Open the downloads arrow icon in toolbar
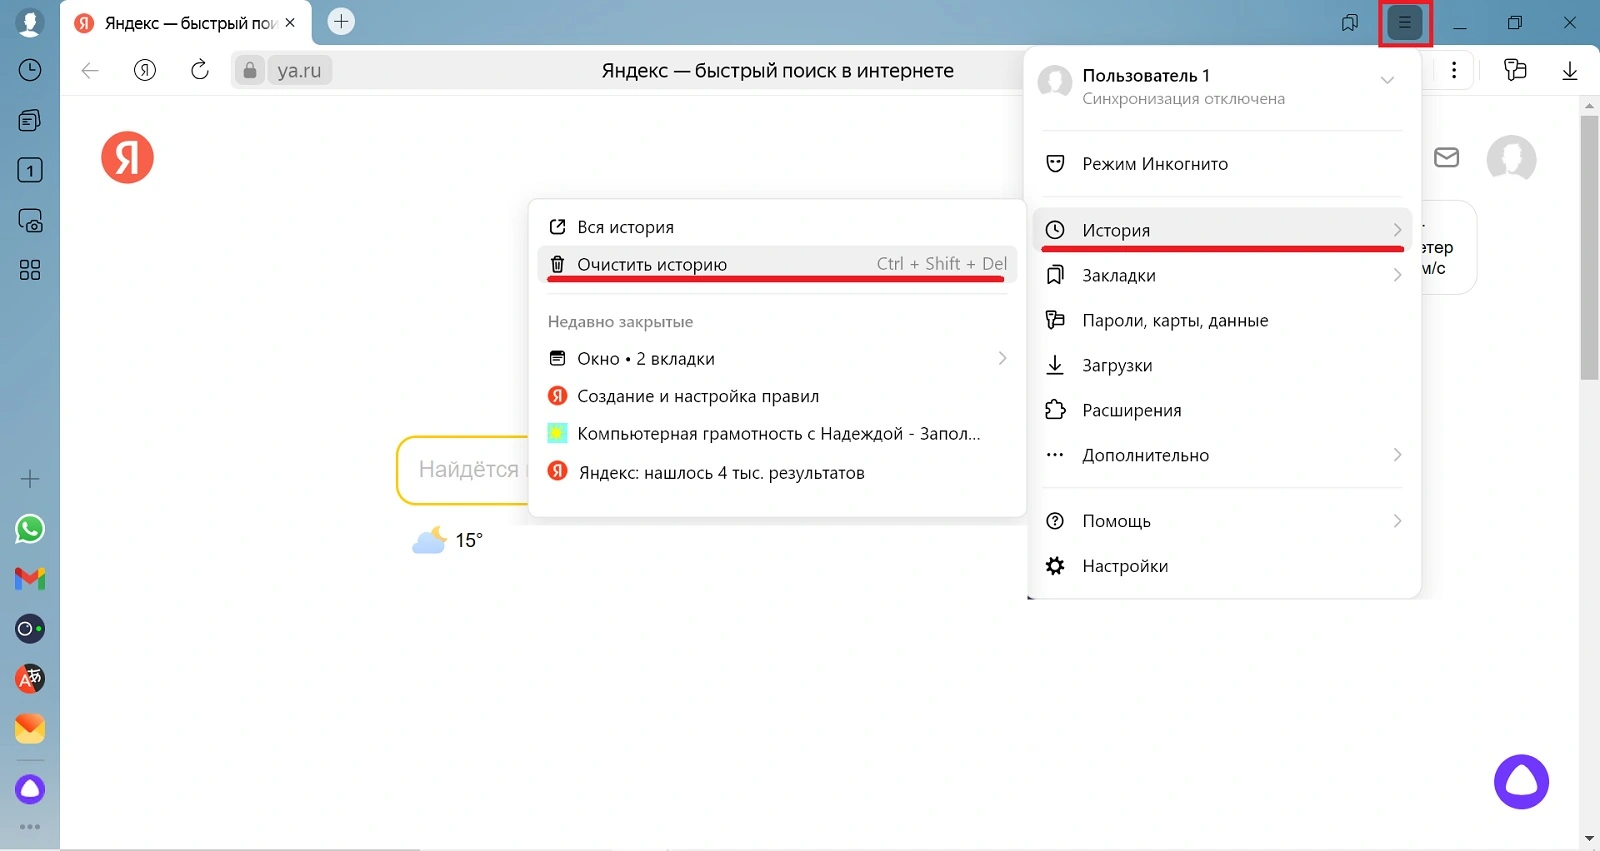 coord(1570,70)
